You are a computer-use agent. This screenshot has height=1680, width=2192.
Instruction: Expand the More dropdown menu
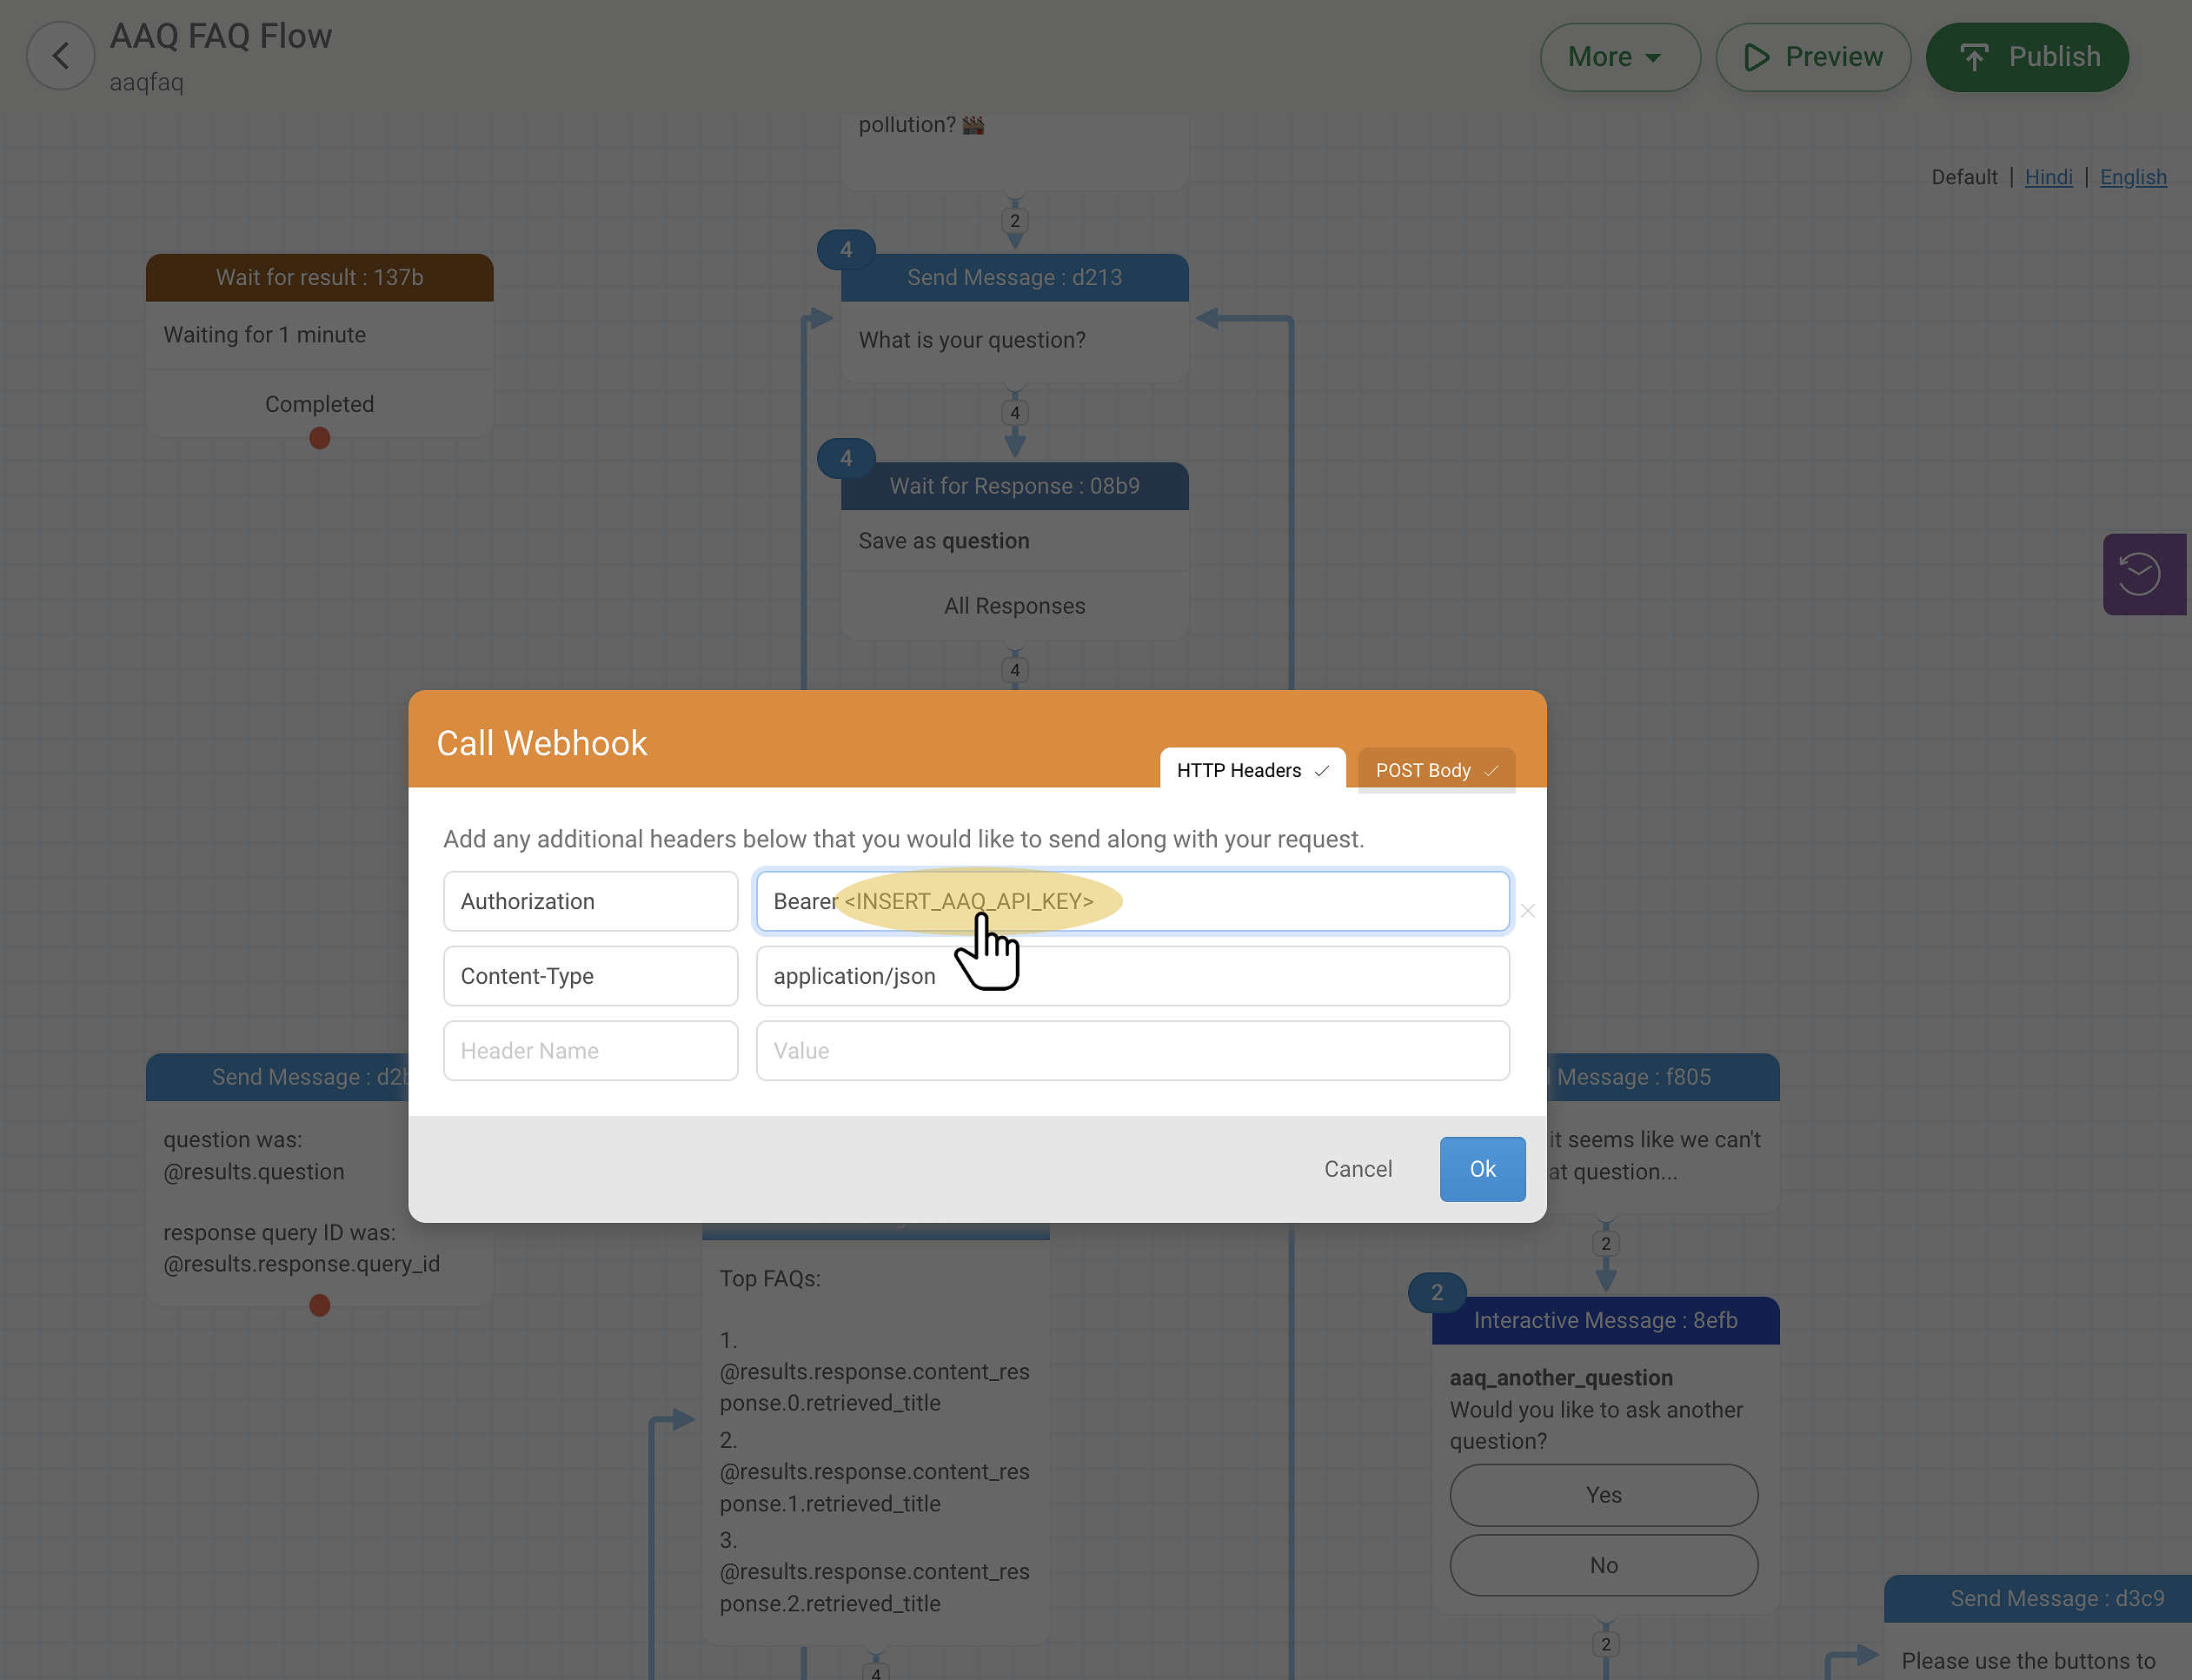coord(1619,57)
